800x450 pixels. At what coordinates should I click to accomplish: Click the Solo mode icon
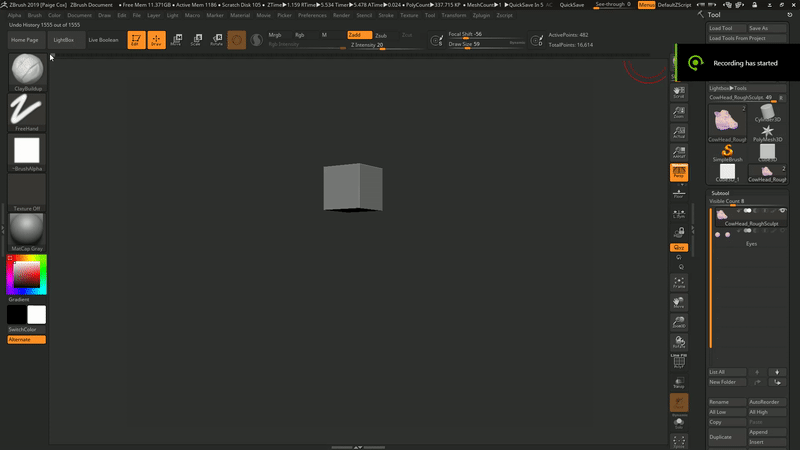tap(679, 423)
